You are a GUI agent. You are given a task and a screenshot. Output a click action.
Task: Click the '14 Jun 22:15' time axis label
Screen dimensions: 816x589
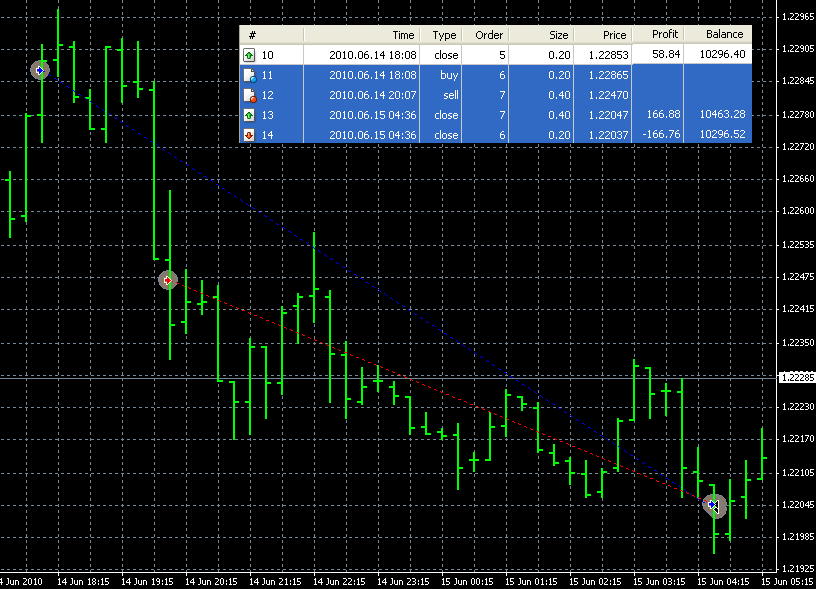coord(339,582)
